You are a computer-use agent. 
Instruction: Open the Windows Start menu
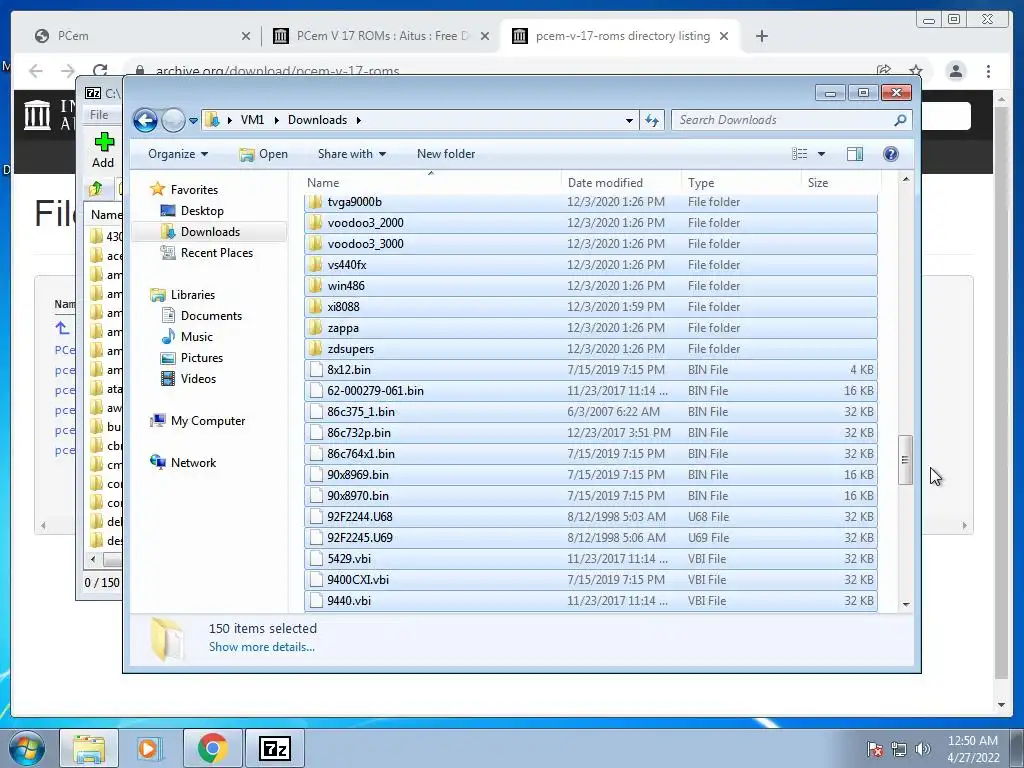click(x=27, y=748)
